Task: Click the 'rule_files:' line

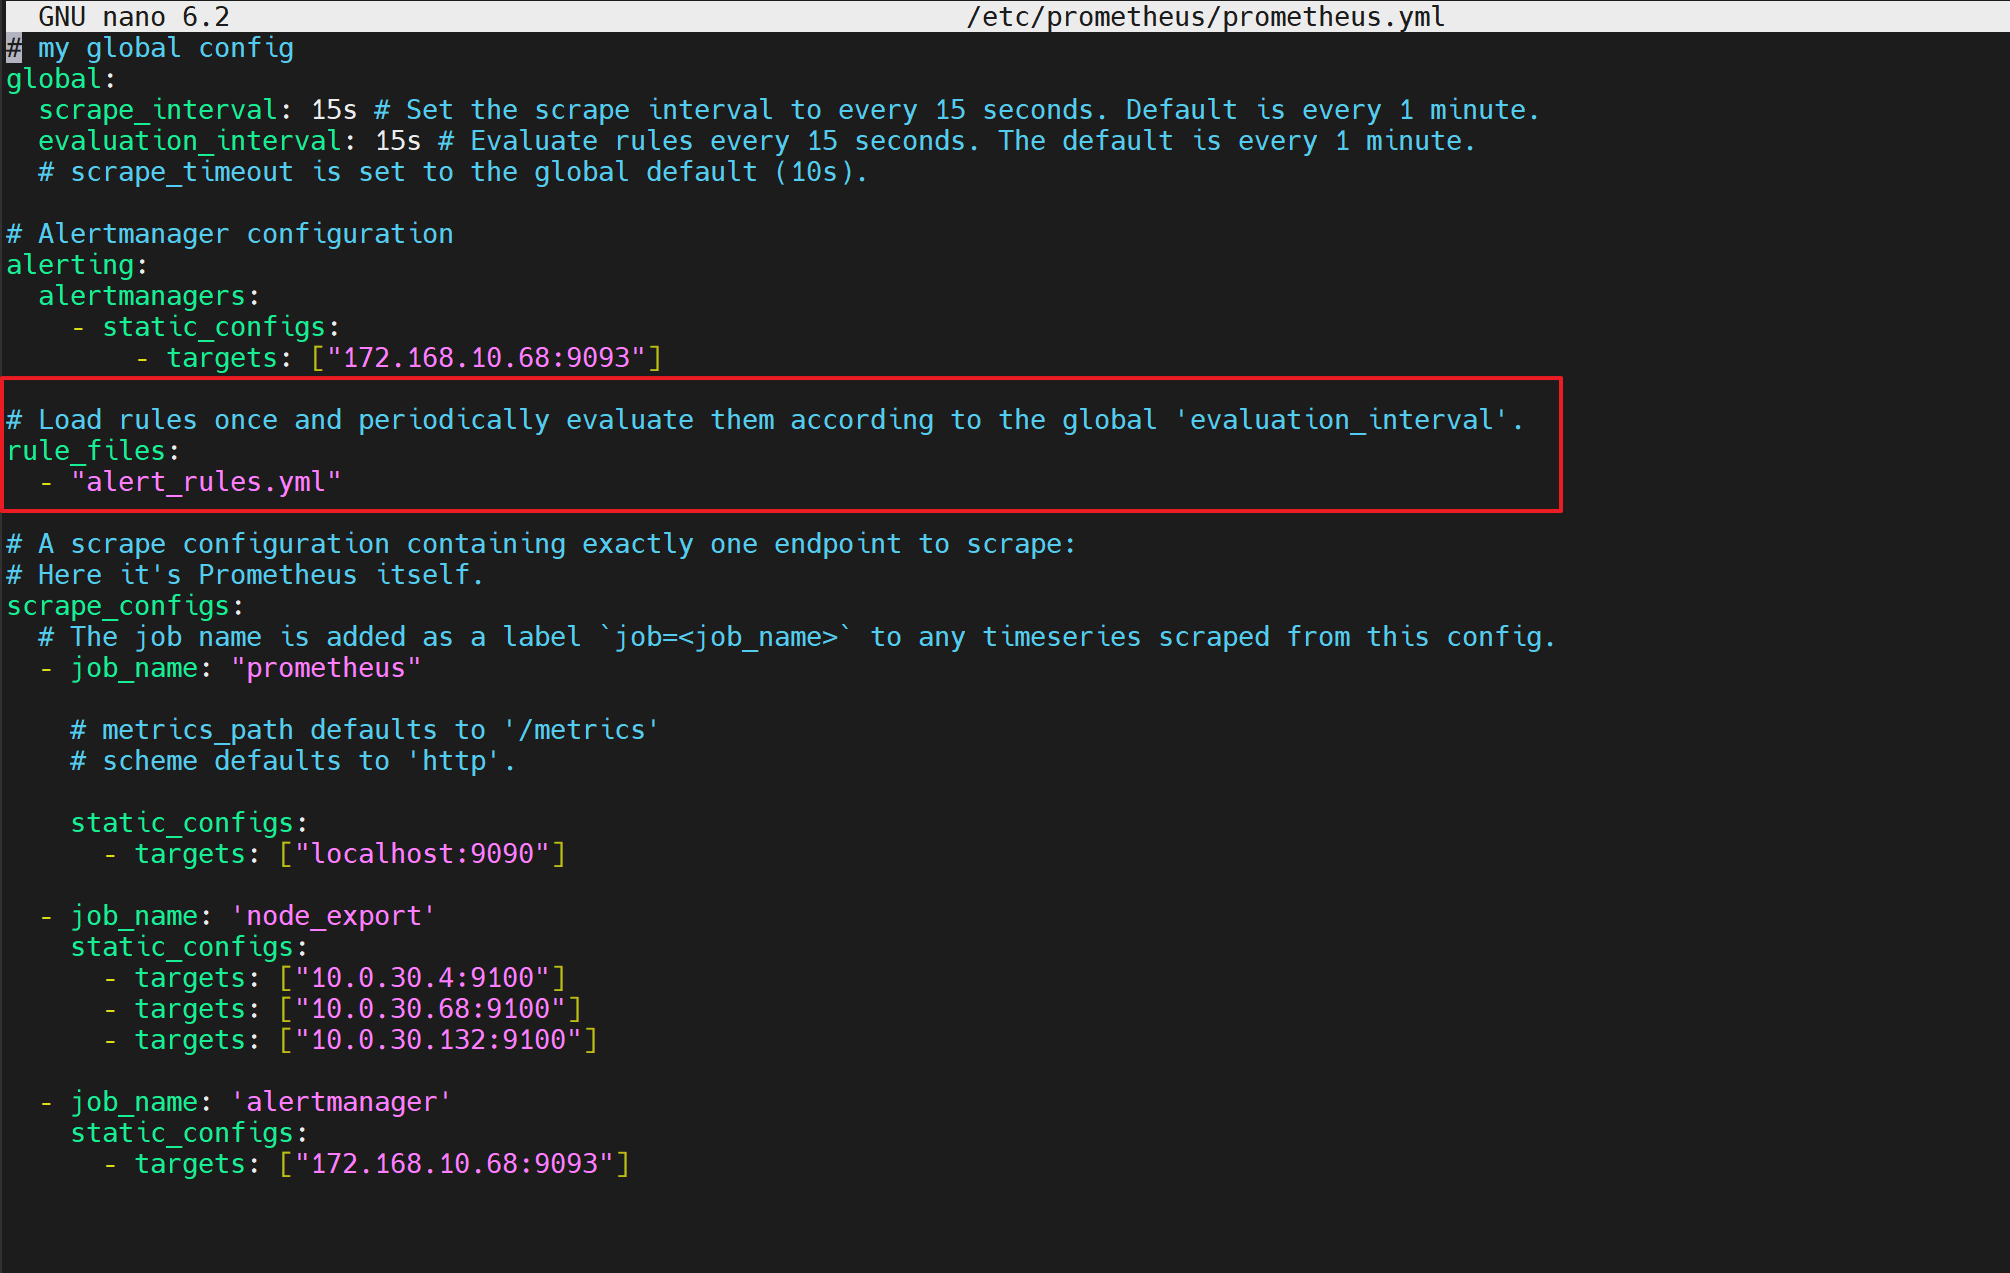Action: [x=92, y=451]
